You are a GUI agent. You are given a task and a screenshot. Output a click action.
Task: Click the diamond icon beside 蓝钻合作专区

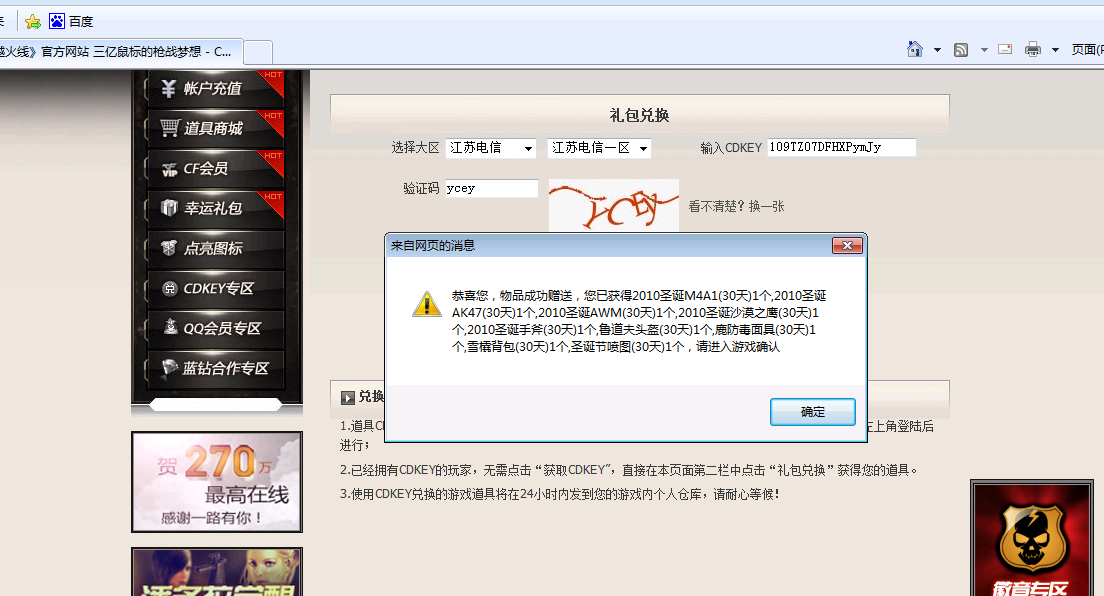tap(170, 366)
